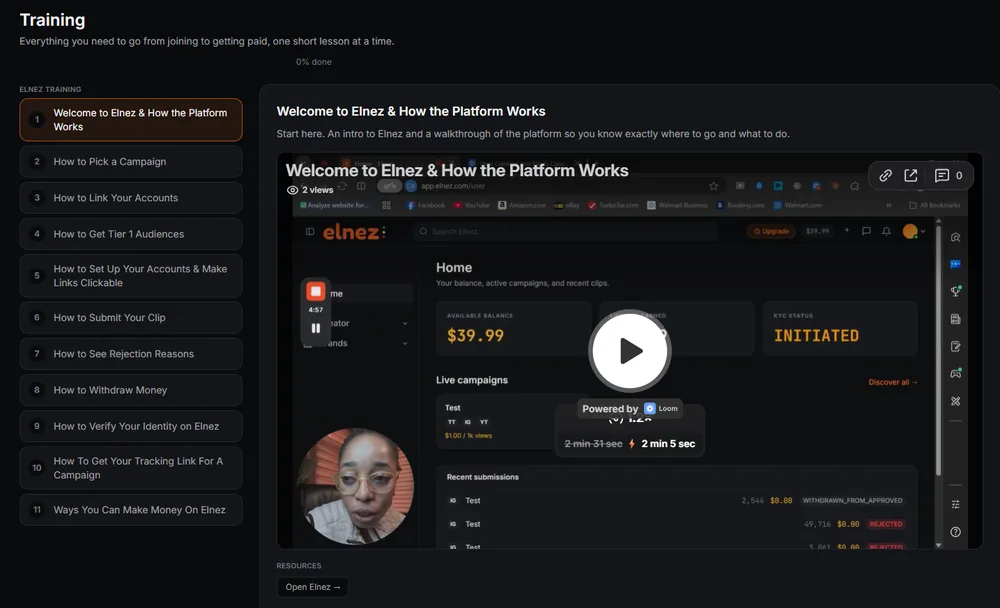Viewport: 1000px width, 608px height.
Task: Click the 2 views eye icon
Action: coord(292,190)
